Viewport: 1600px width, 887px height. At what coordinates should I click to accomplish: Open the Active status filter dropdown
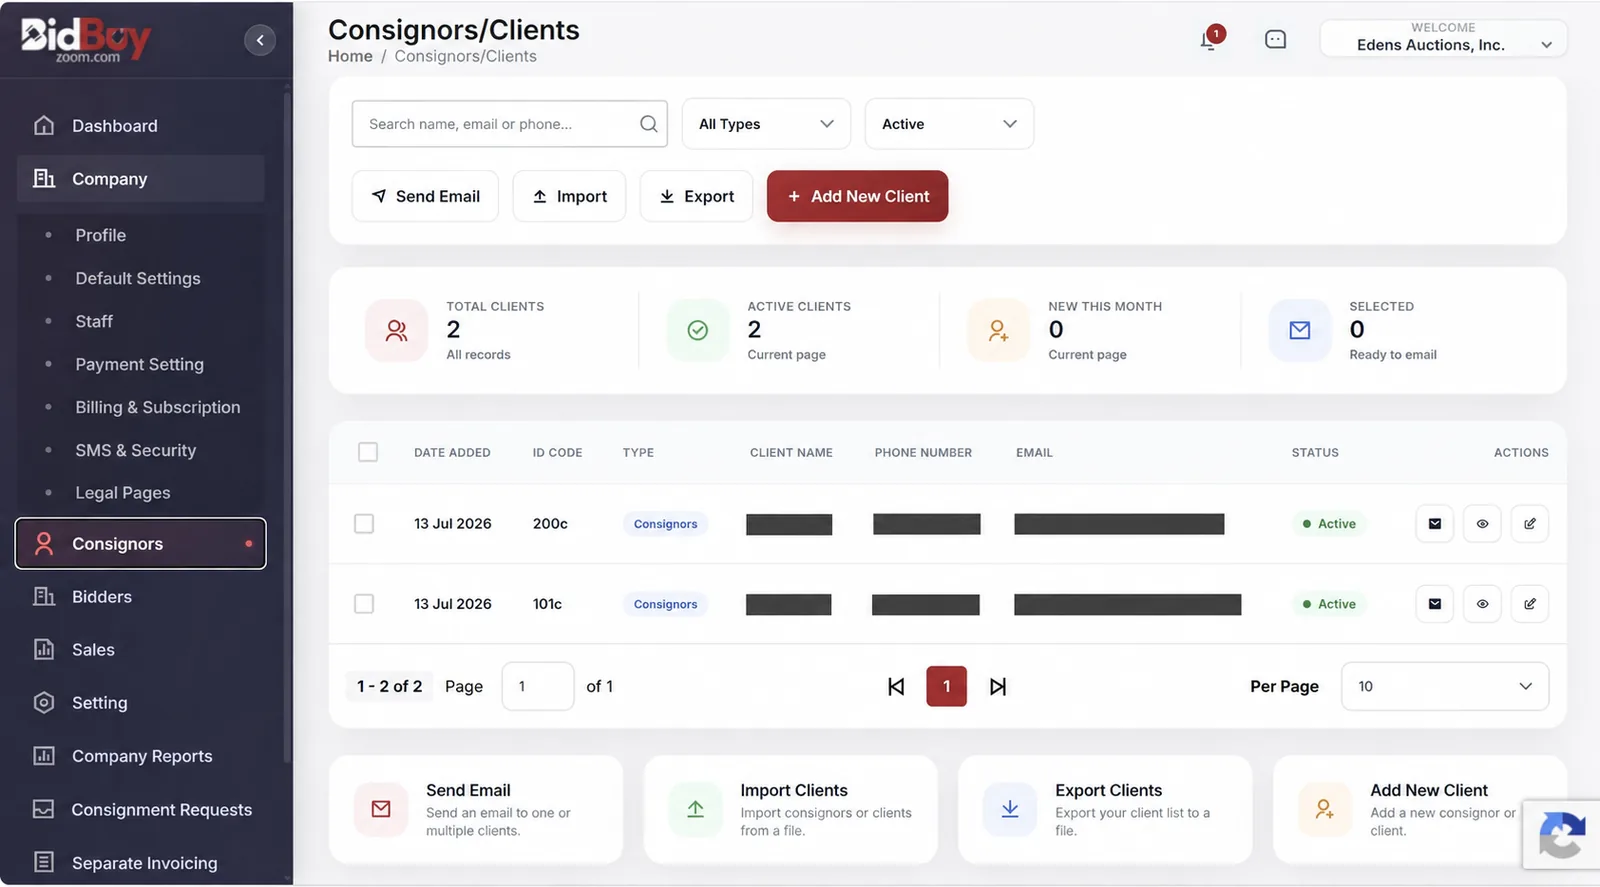[x=949, y=124]
